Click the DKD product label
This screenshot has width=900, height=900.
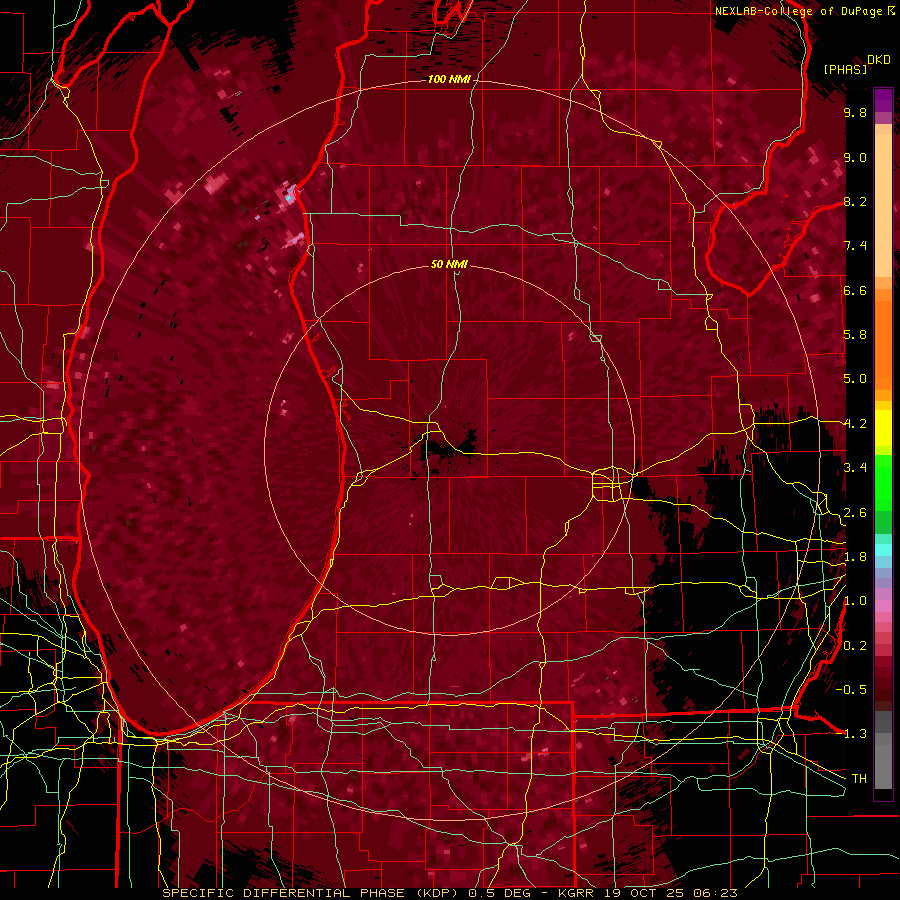coord(878,60)
